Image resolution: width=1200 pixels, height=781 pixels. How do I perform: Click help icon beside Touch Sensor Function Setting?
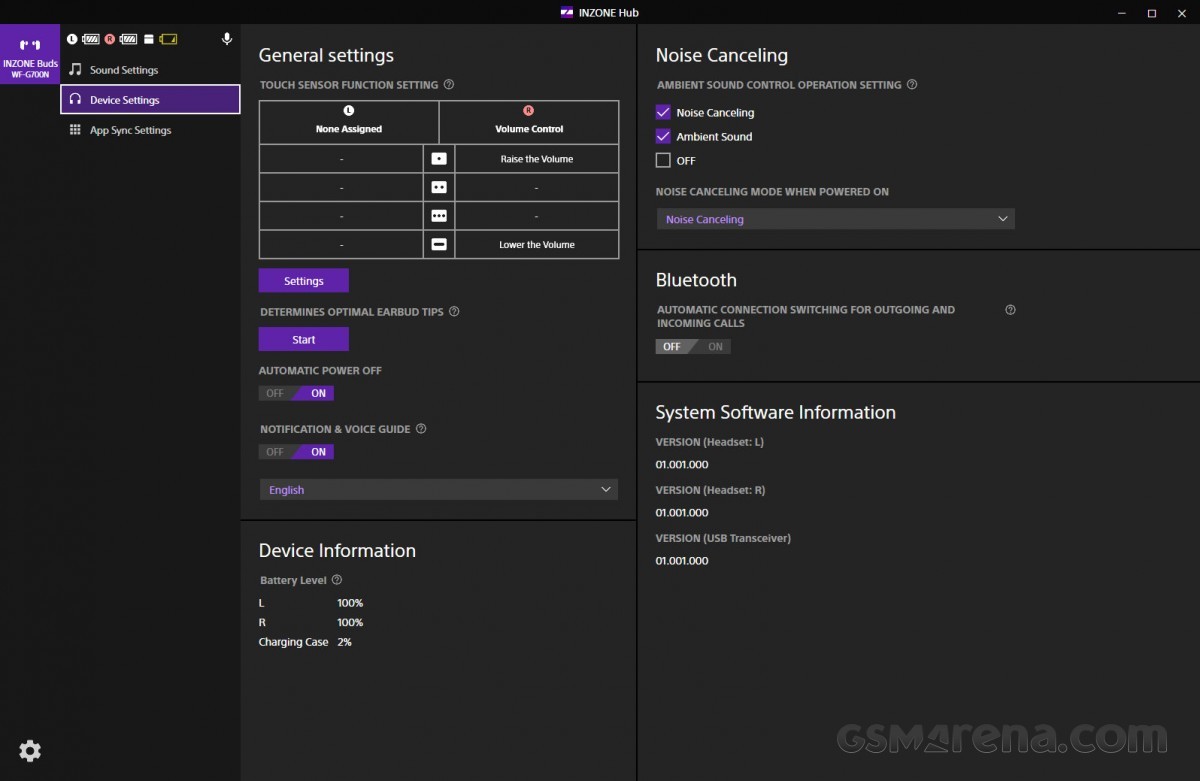[449, 85]
